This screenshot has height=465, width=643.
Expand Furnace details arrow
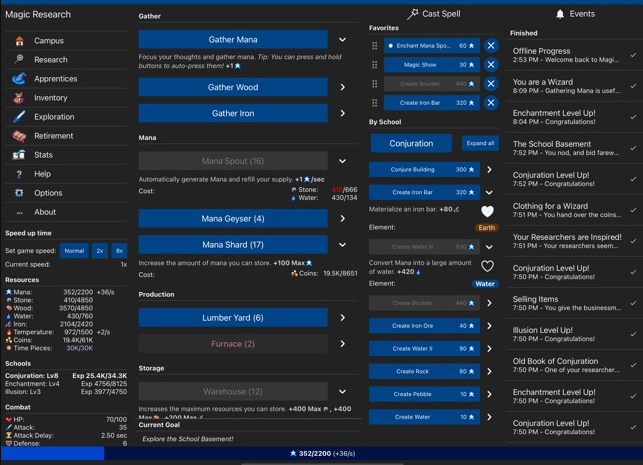tap(342, 344)
